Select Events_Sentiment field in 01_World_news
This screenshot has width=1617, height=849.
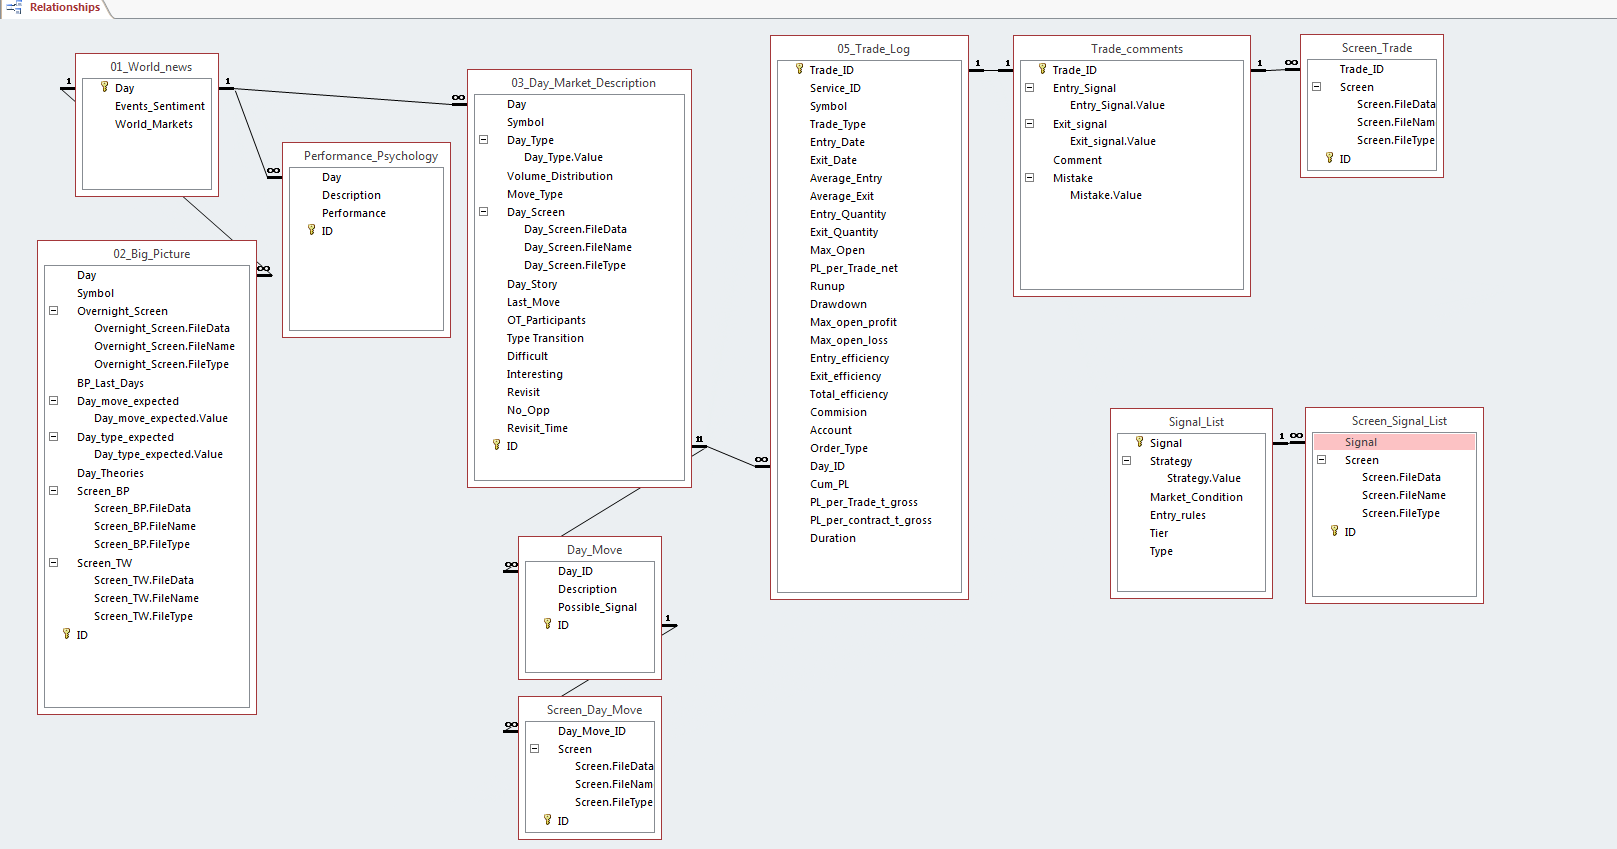(160, 106)
